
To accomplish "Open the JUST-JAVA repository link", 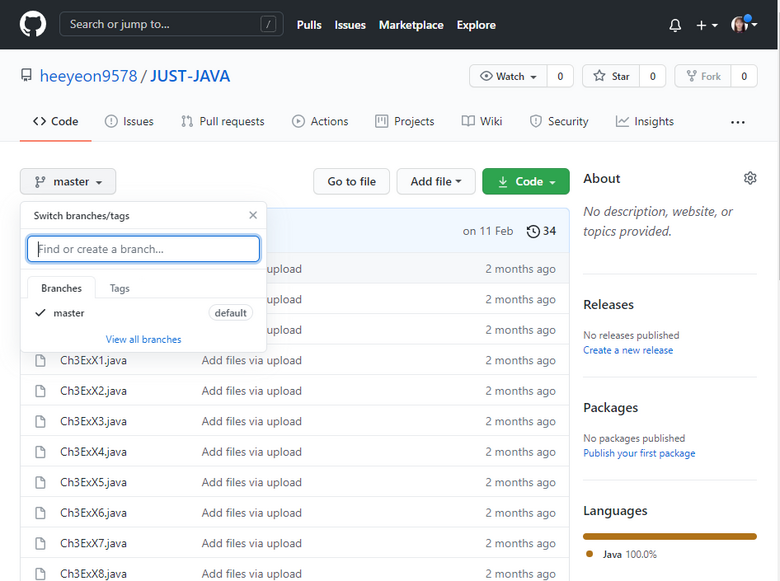I will click(190, 76).
